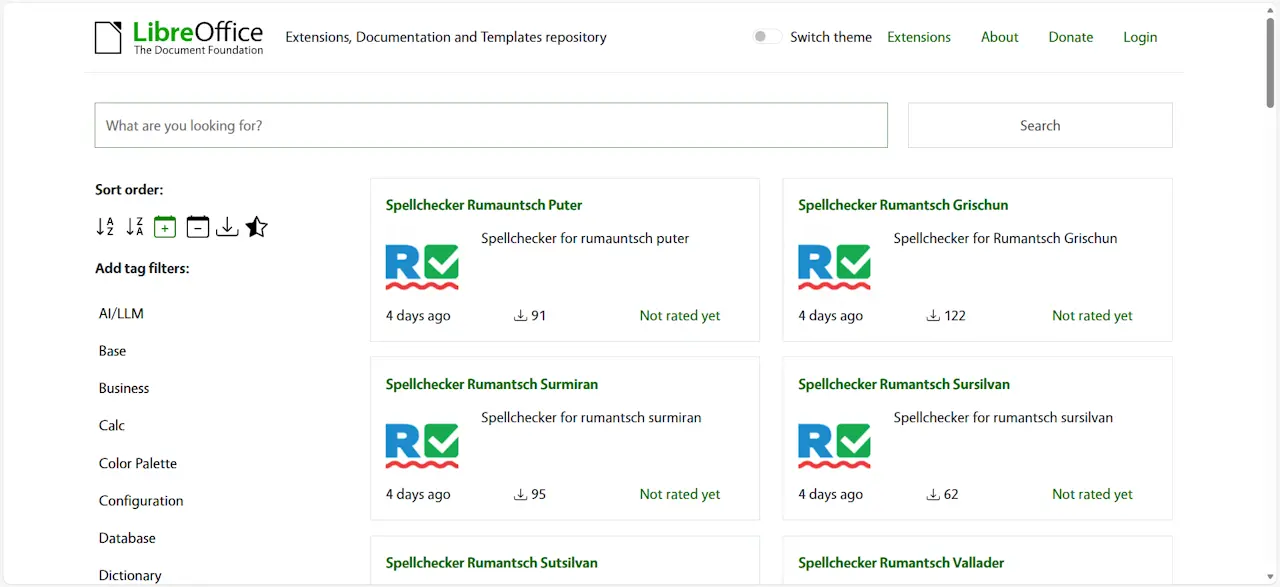This screenshot has height=587, width=1280.
Task: Sort extensions alphabetically A to Z
Action: click(x=105, y=227)
